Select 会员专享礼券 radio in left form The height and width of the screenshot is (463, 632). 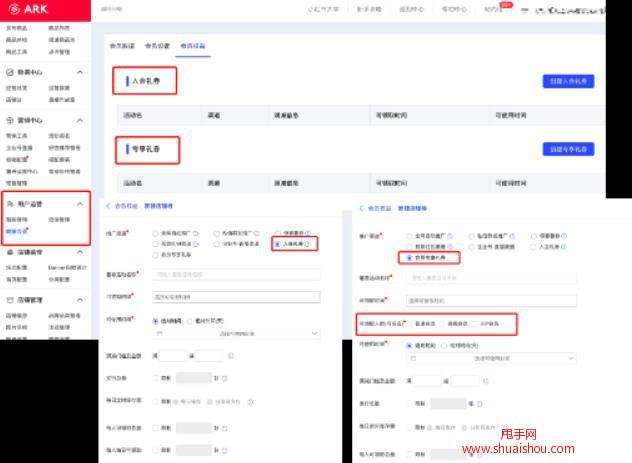click(x=155, y=255)
